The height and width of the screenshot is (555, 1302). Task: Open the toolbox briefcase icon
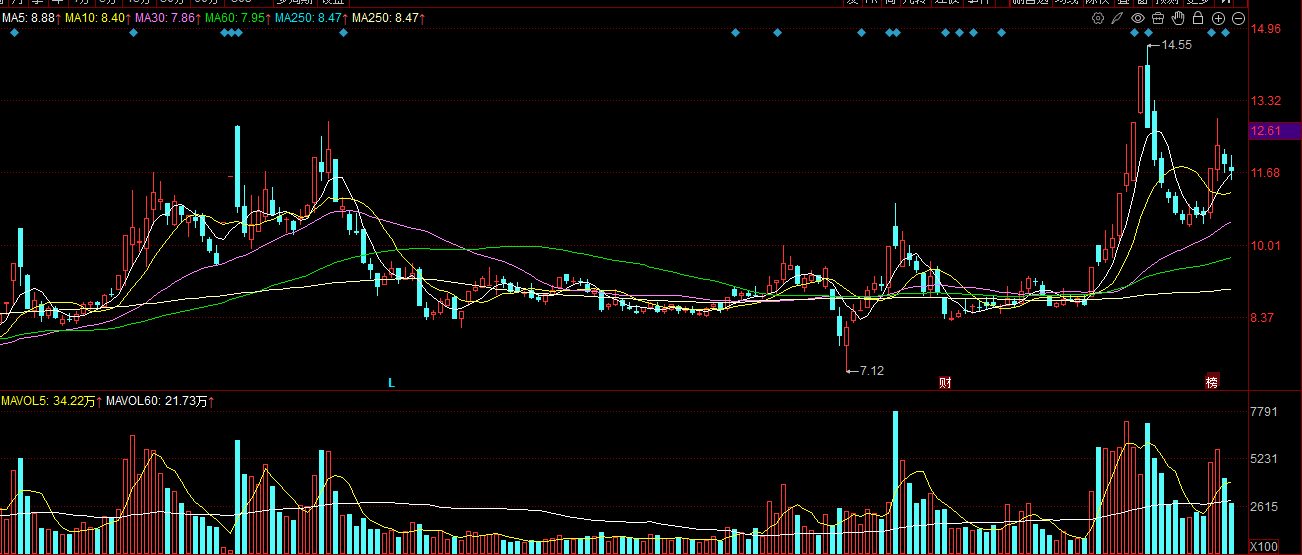pos(1158,18)
